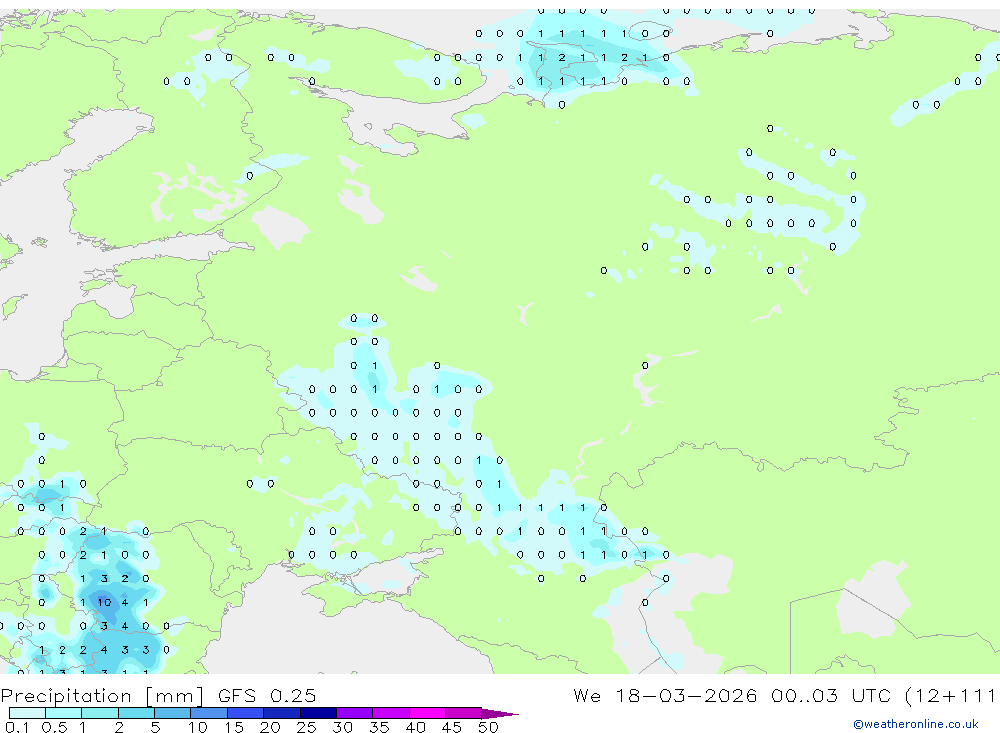
Task: Select the 5–10 mm legend swatch
Action: [173, 713]
